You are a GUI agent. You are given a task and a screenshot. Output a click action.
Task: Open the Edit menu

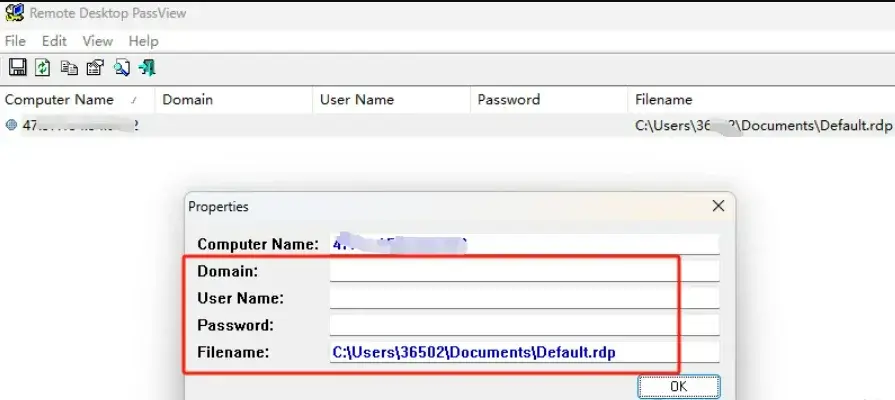click(54, 41)
